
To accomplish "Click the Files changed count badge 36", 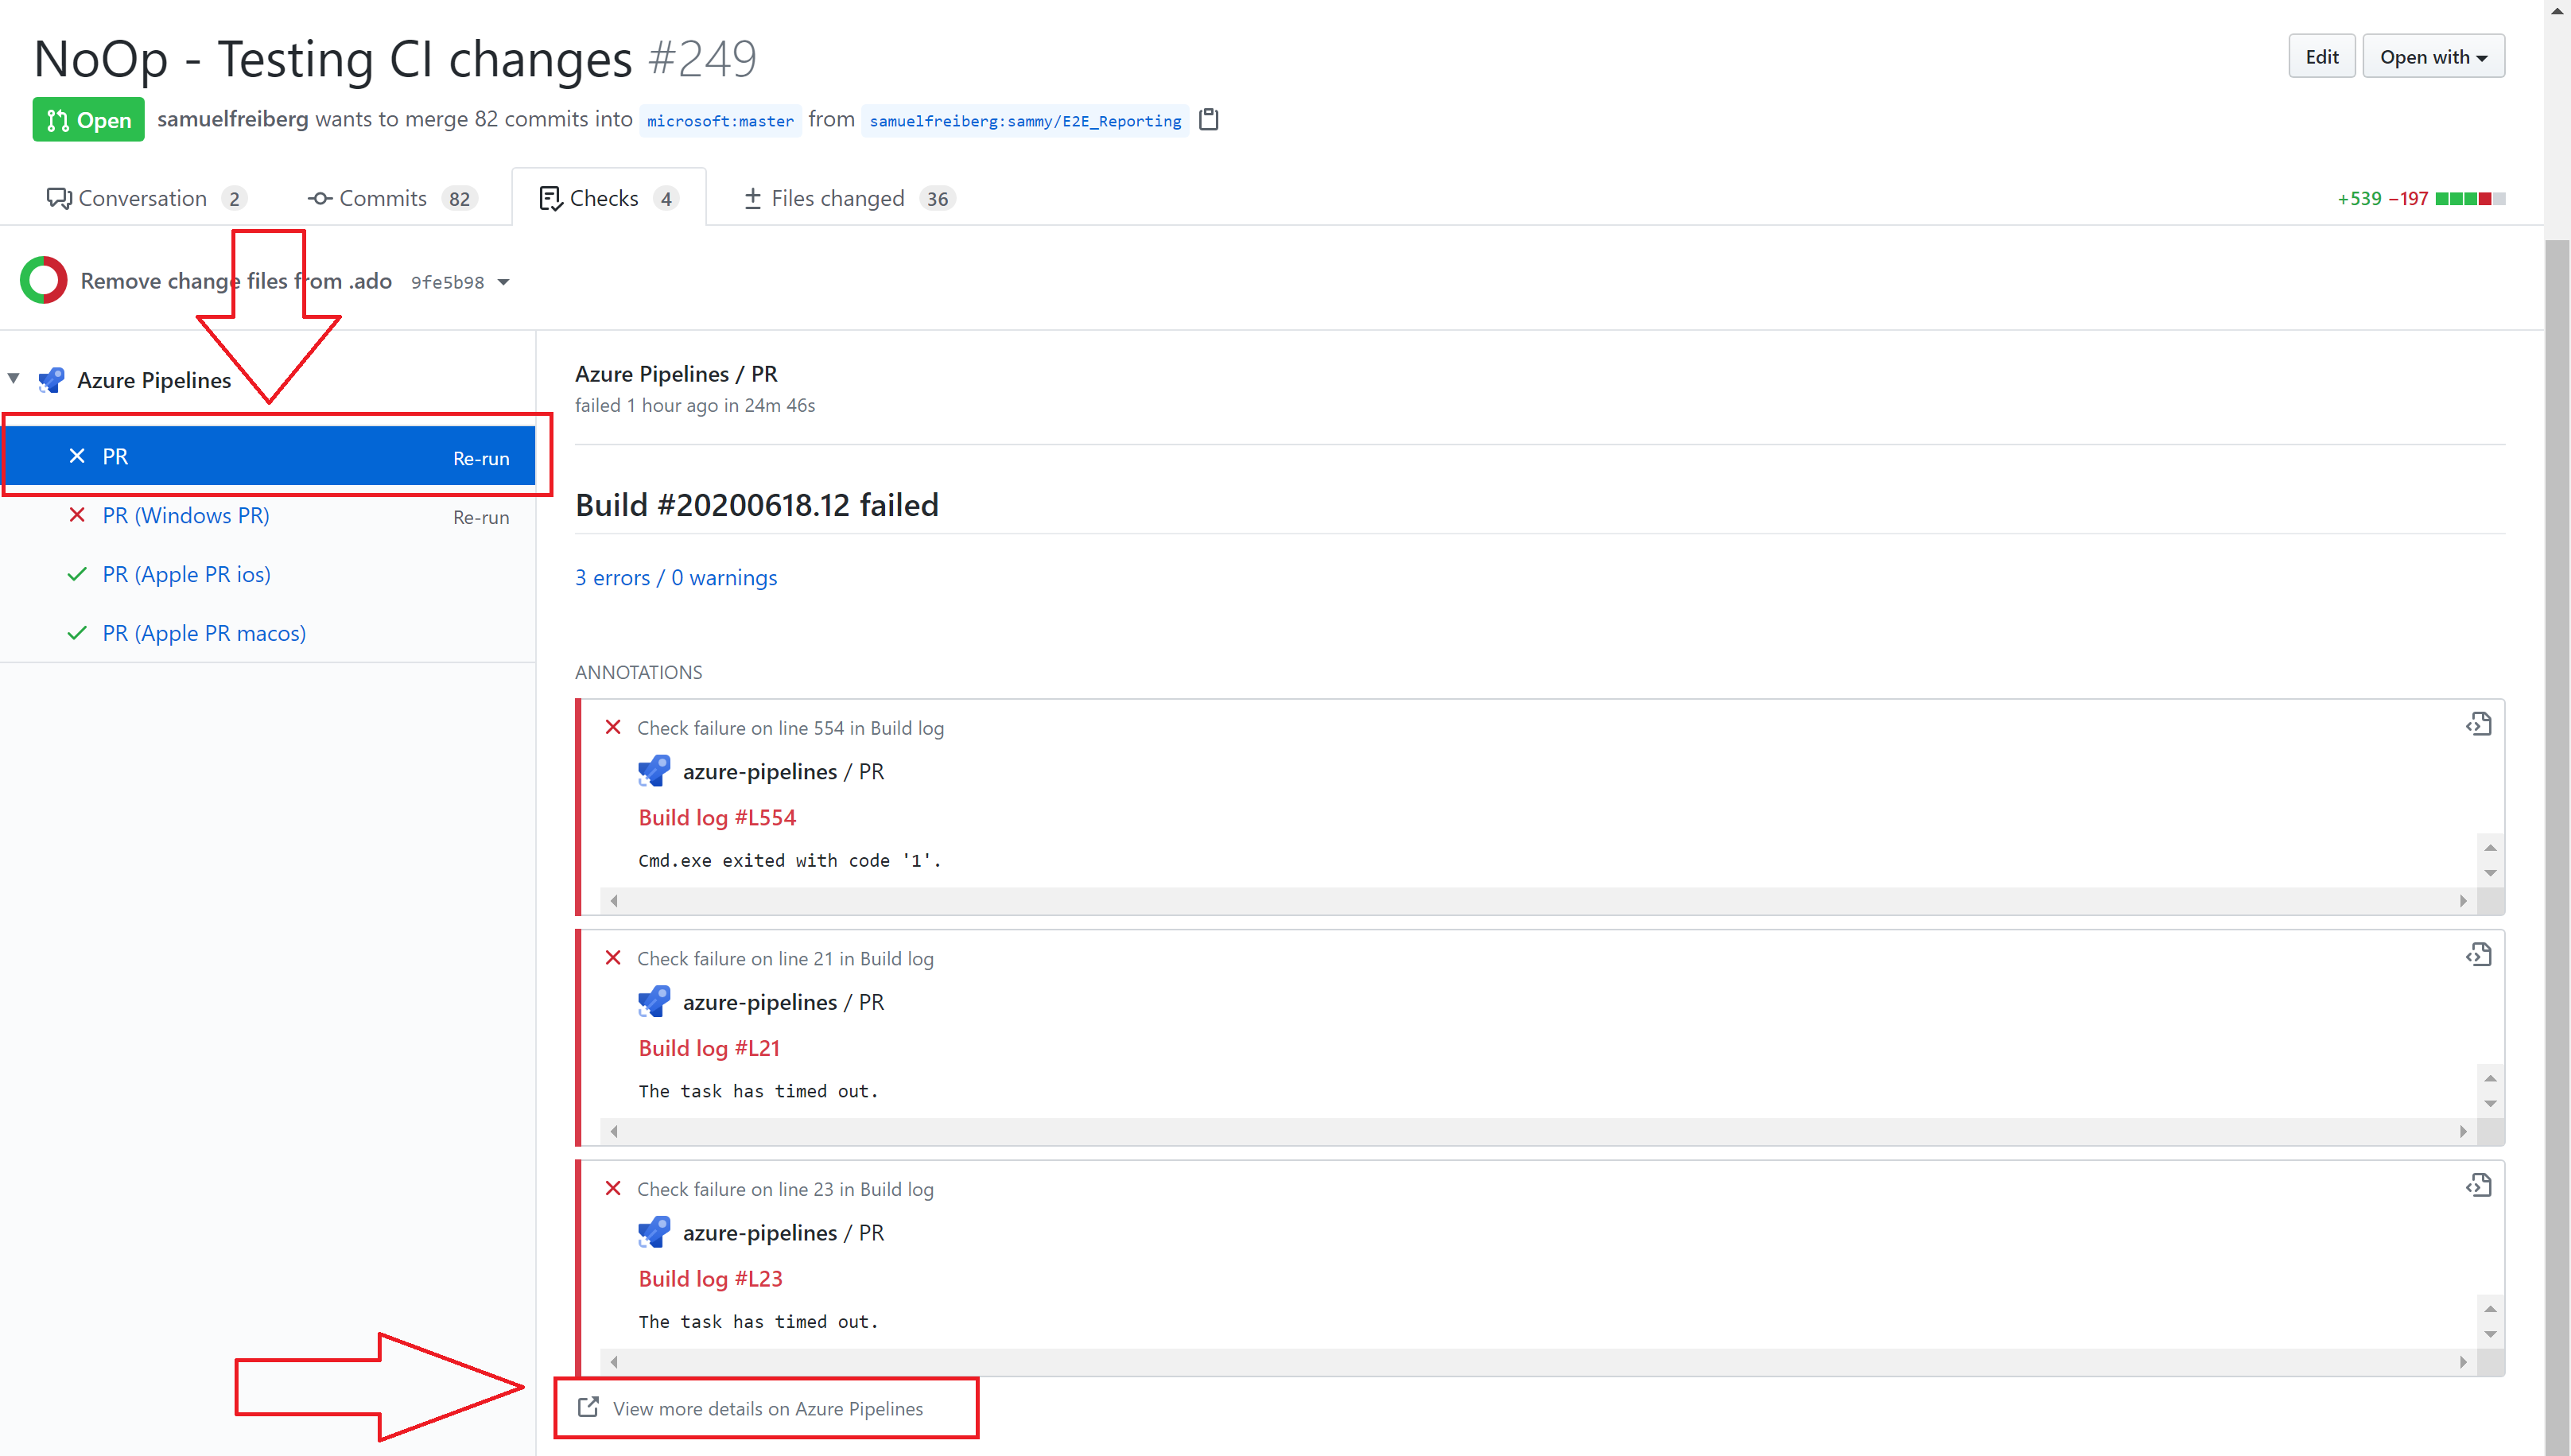I will (937, 198).
